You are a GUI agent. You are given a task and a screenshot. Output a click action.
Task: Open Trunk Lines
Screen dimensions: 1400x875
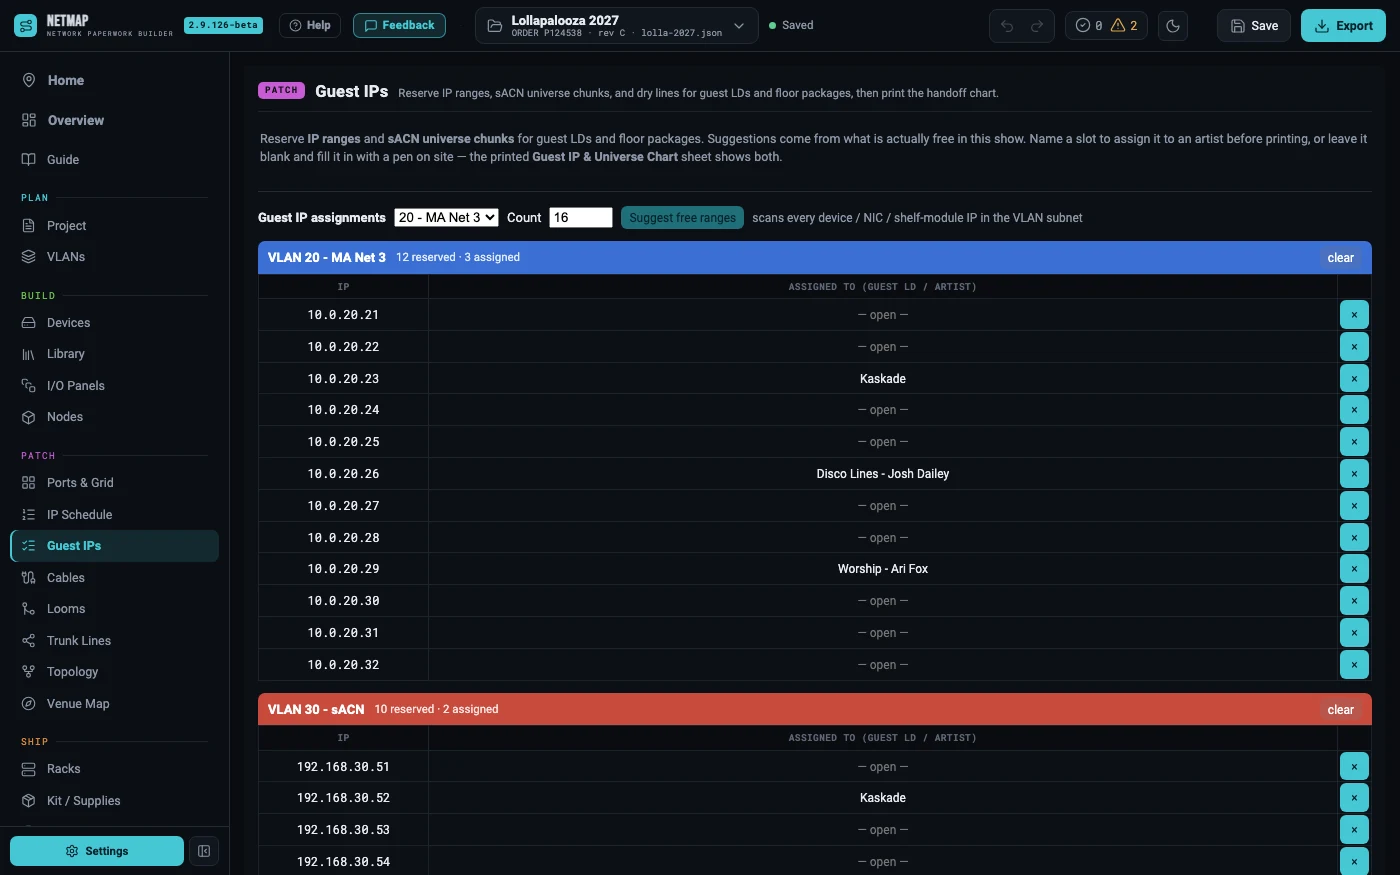coord(114,641)
